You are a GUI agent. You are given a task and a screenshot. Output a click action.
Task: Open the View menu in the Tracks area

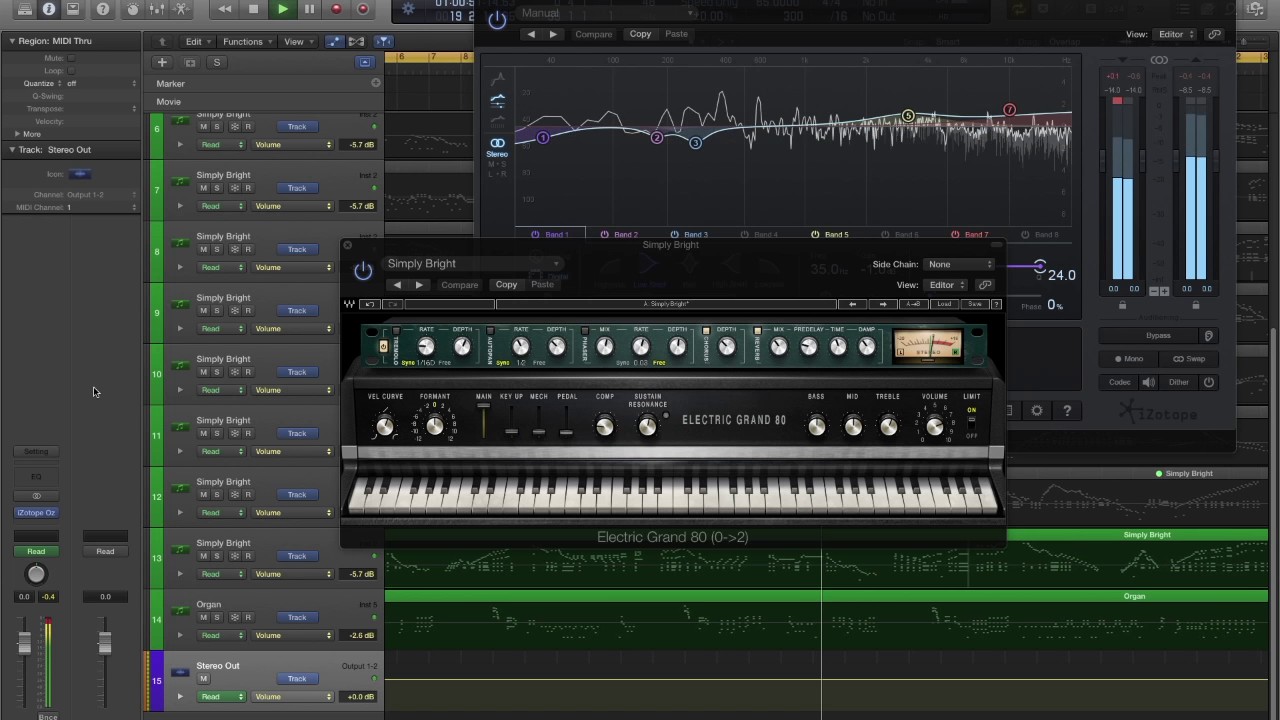[296, 42]
